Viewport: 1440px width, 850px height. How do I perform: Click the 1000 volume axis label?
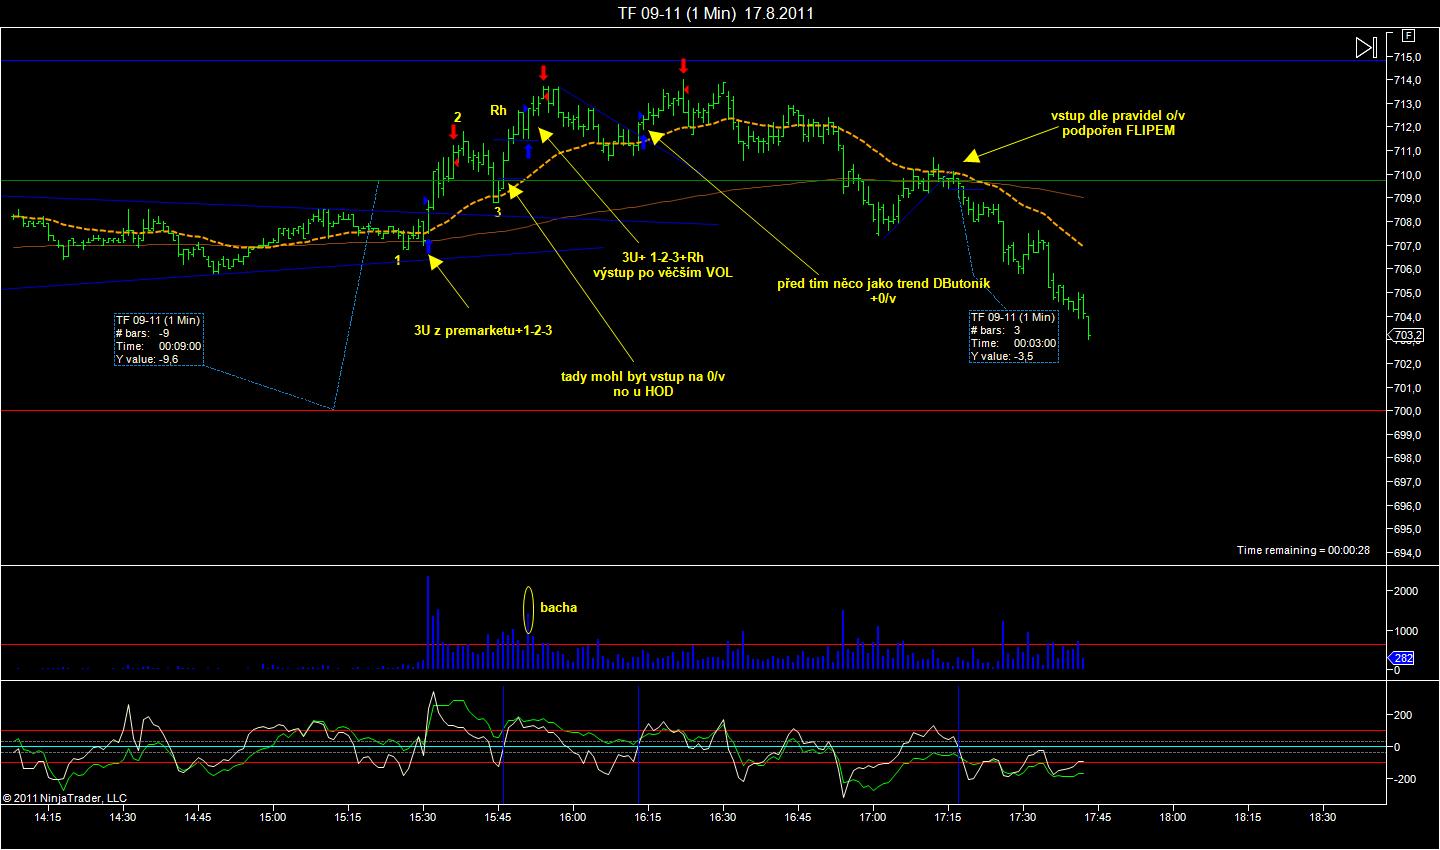click(1405, 631)
